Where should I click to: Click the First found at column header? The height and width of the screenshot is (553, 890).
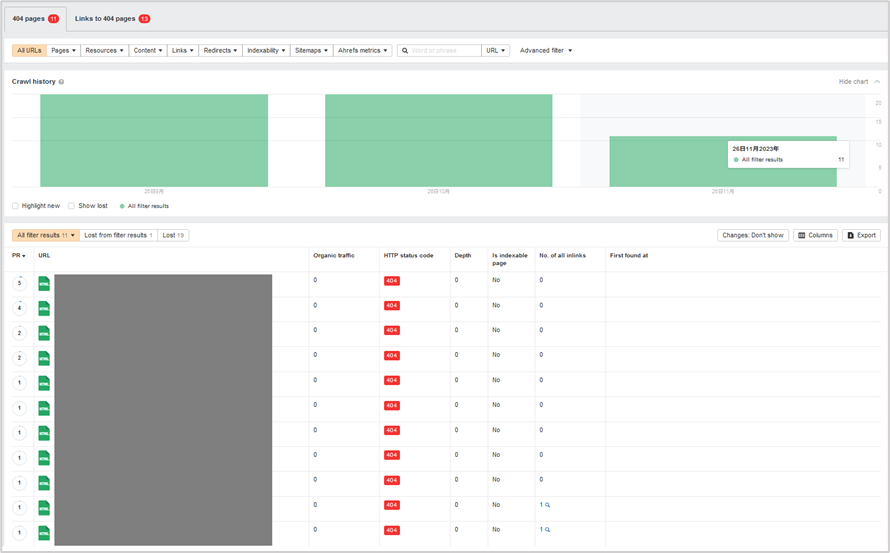point(629,255)
